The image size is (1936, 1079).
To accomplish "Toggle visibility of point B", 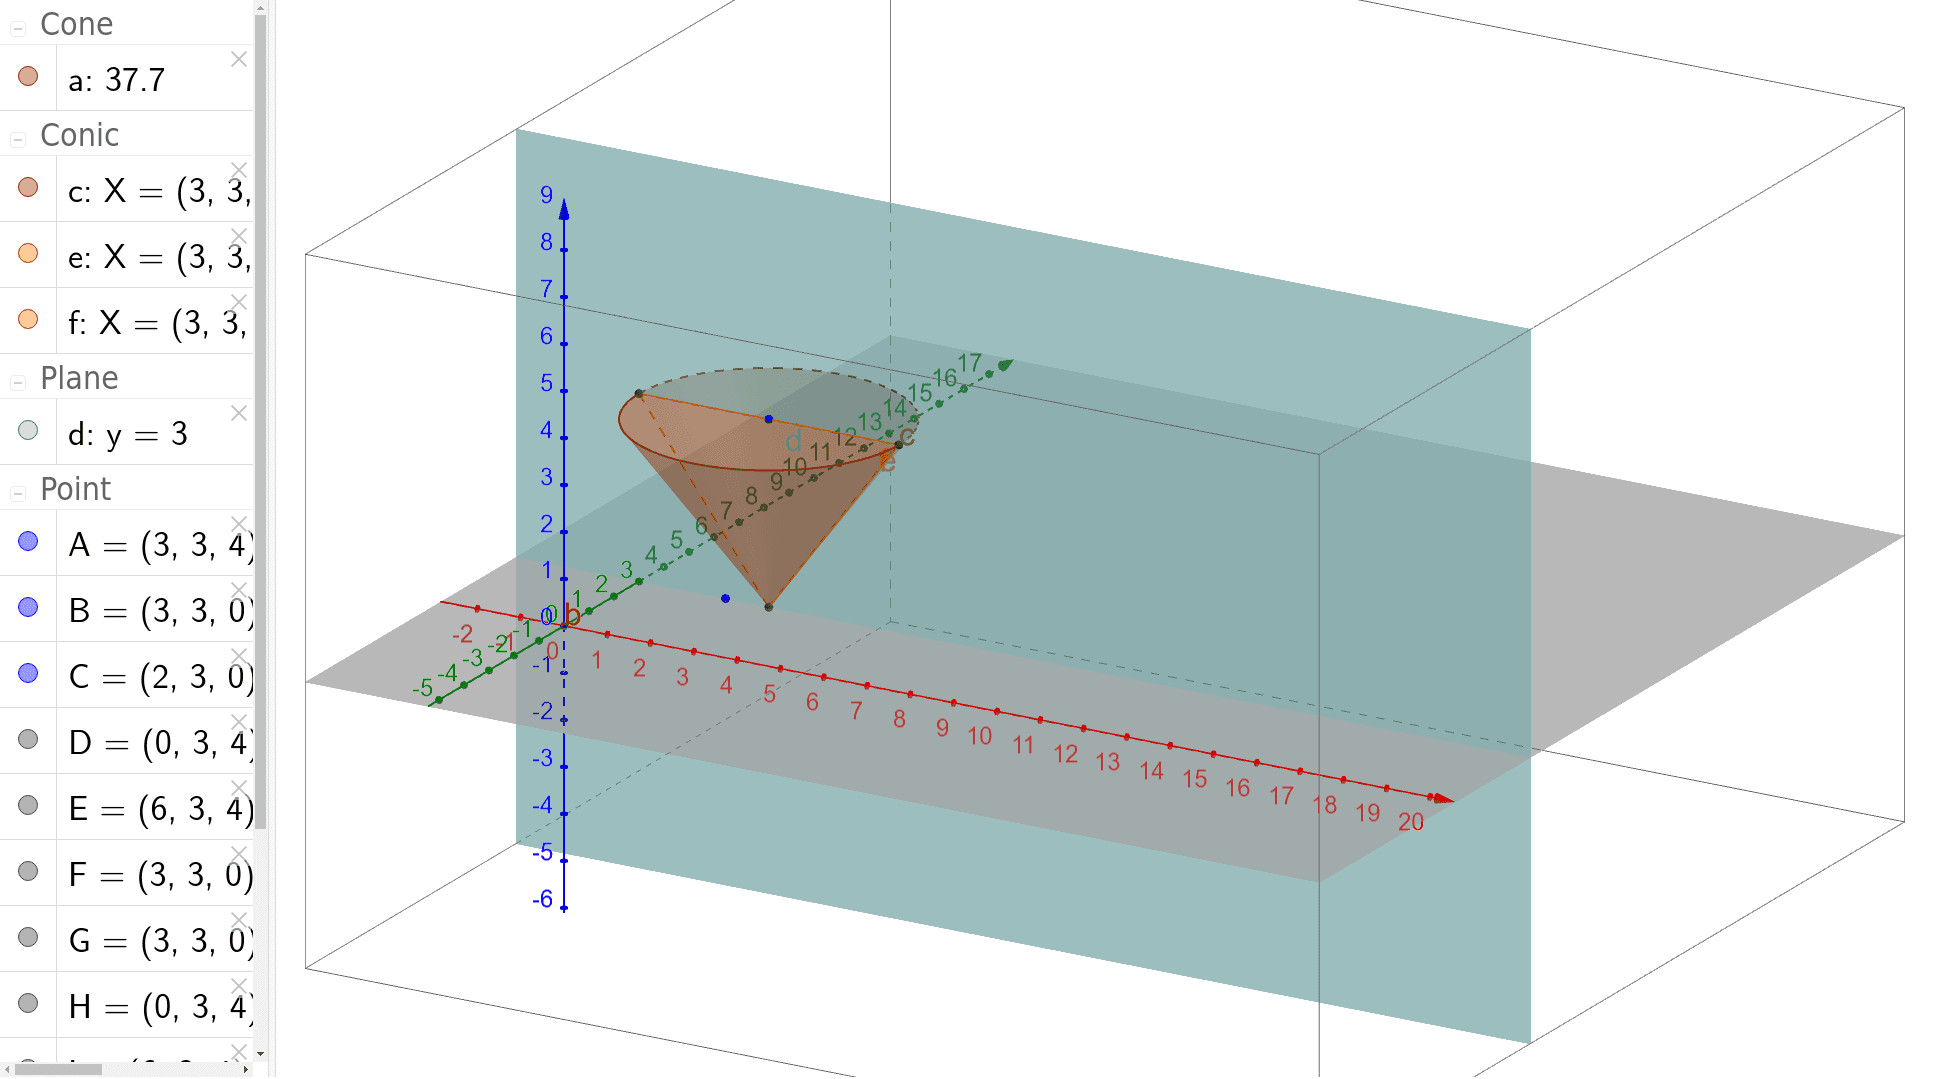I will (27, 608).
